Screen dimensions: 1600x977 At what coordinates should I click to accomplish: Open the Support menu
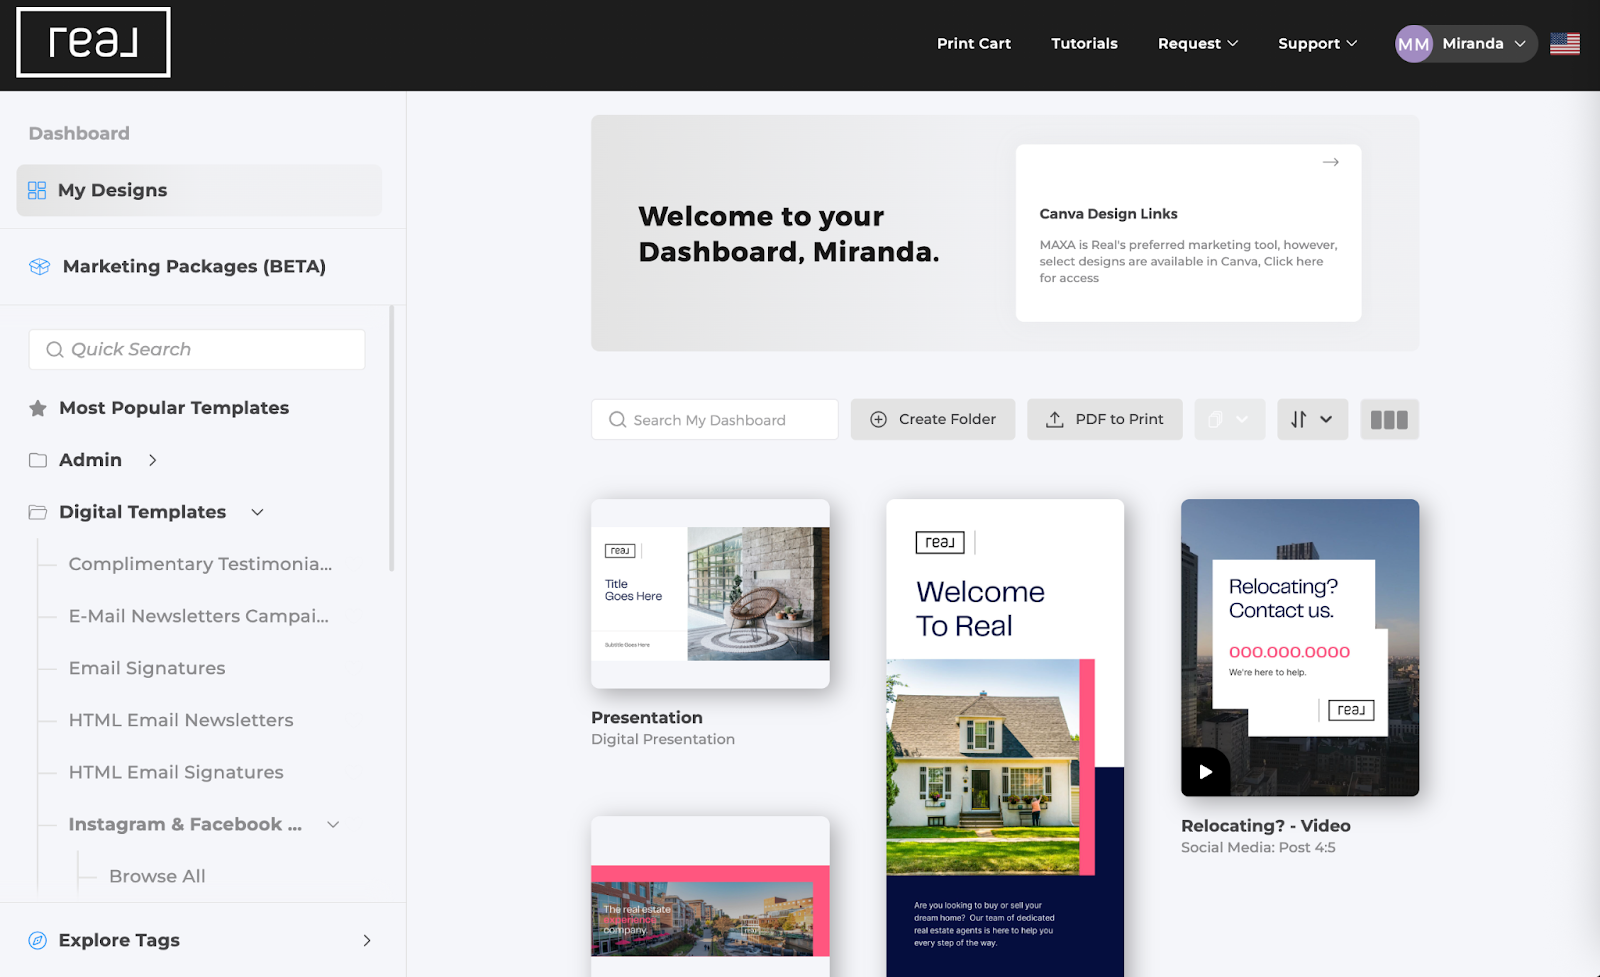1316,44
